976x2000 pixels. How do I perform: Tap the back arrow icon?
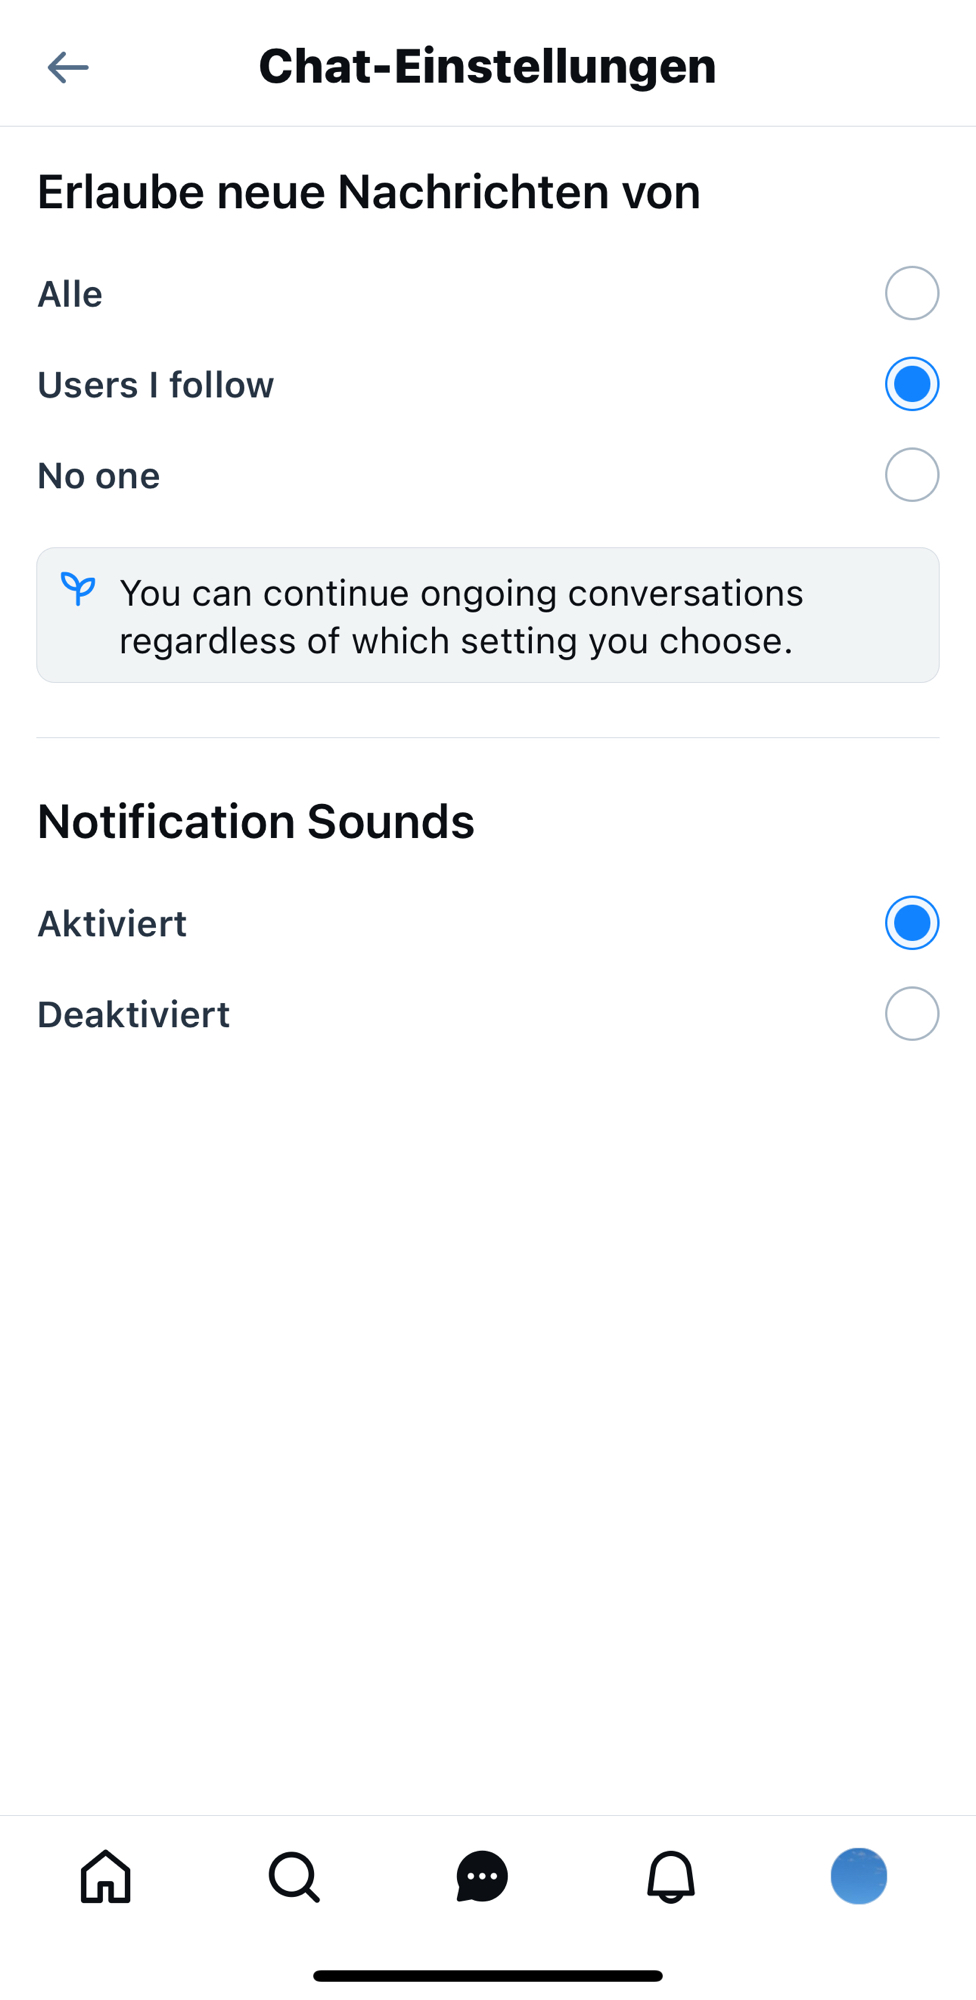[68, 67]
